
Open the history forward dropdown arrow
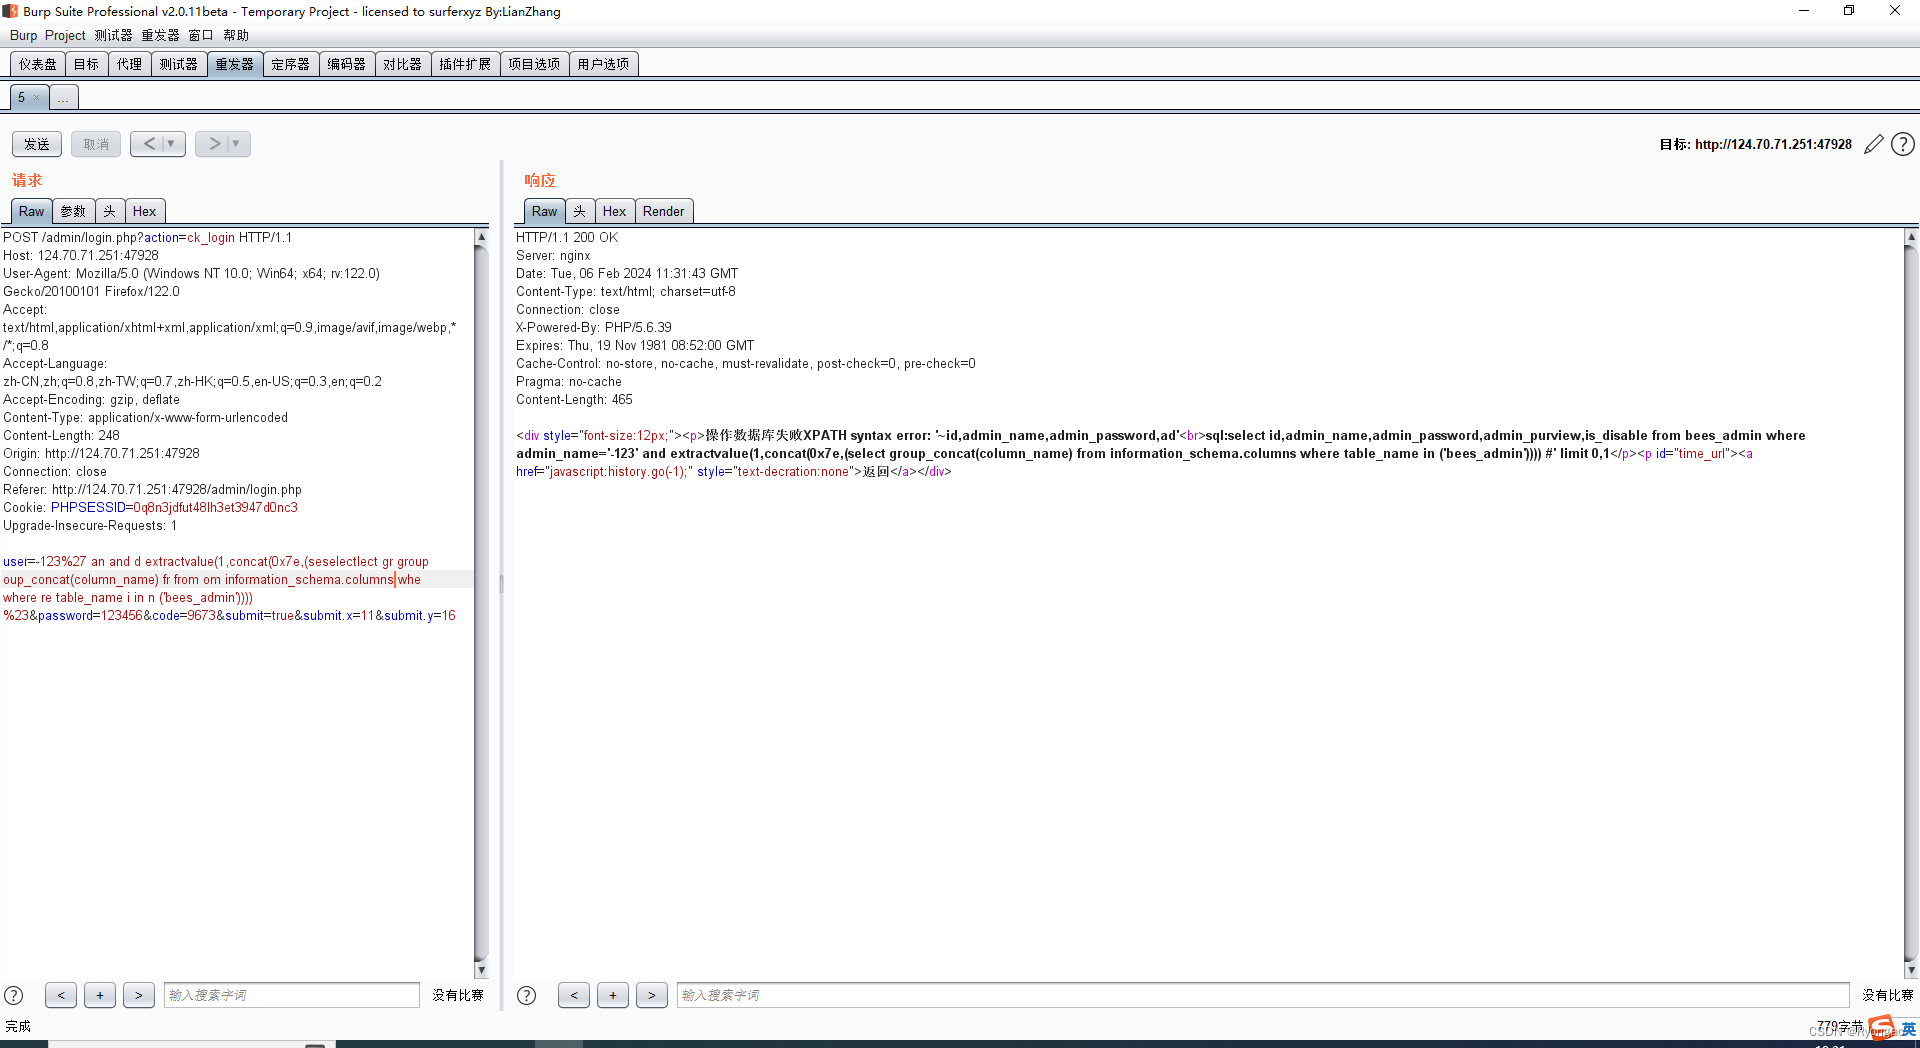point(237,144)
